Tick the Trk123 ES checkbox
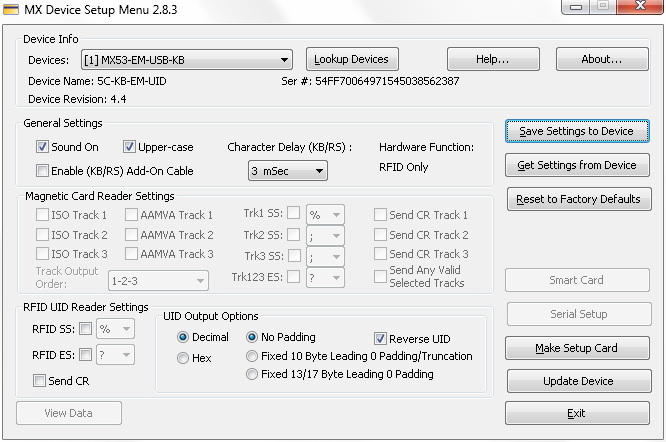This screenshot has width=666, height=442. [x=293, y=277]
